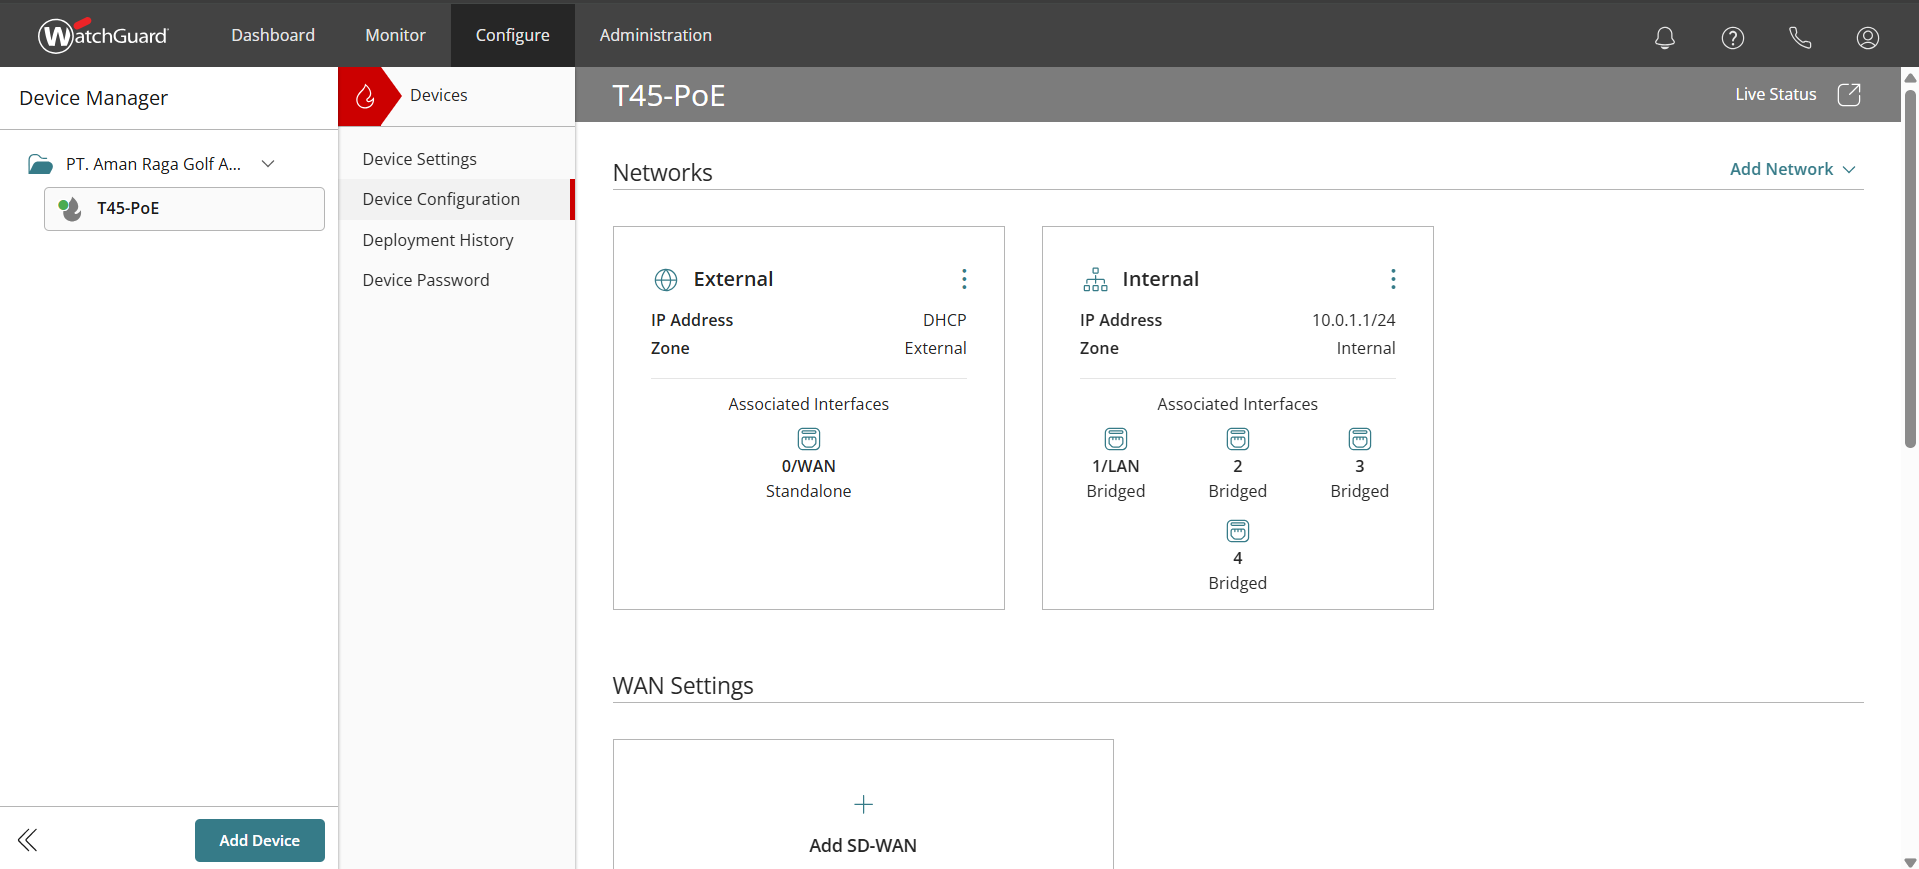Click the DHCP IP address value
Image resolution: width=1919 pixels, height=869 pixels.
click(x=944, y=320)
